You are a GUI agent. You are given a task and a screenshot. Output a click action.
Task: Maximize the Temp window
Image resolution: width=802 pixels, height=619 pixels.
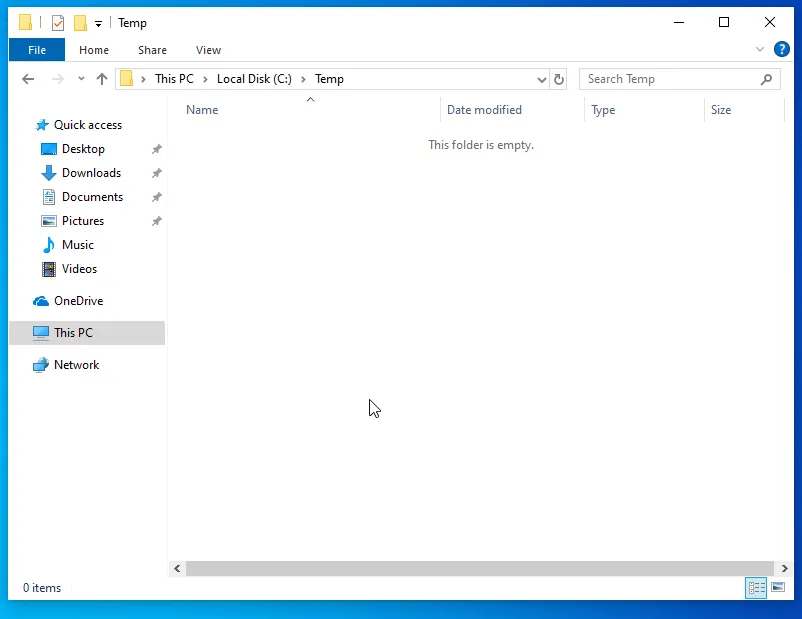click(x=724, y=23)
